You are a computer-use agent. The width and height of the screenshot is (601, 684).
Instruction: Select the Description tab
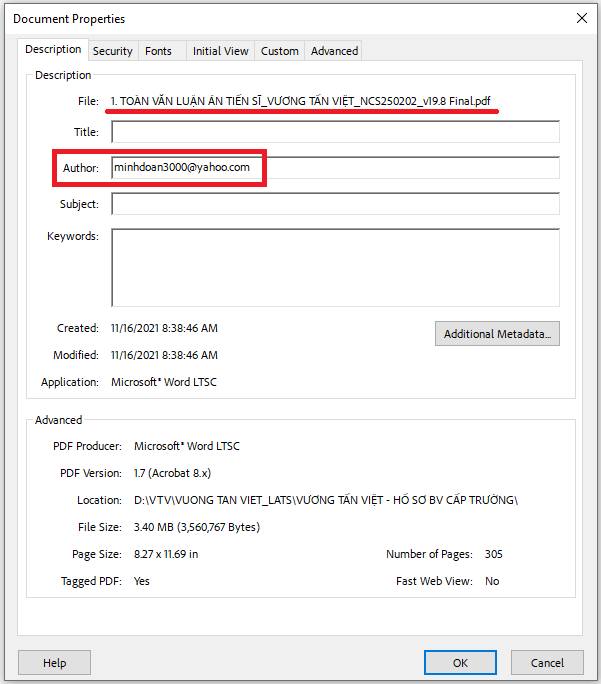click(x=53, y=50)
